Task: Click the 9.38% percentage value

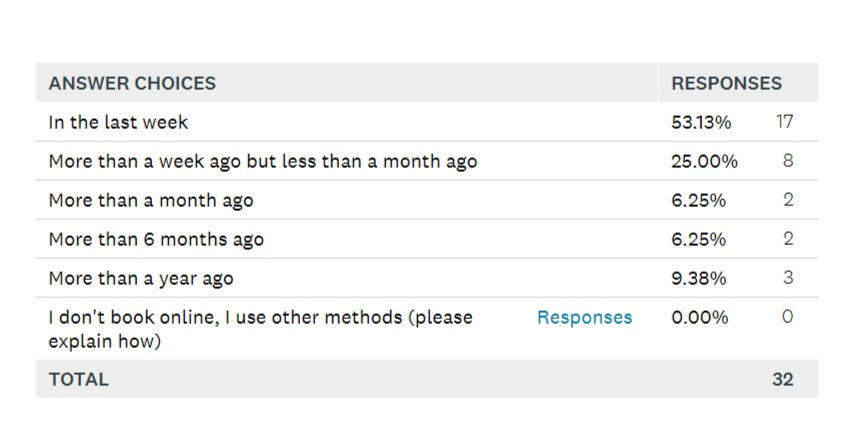Action: (x=699, y=279)
